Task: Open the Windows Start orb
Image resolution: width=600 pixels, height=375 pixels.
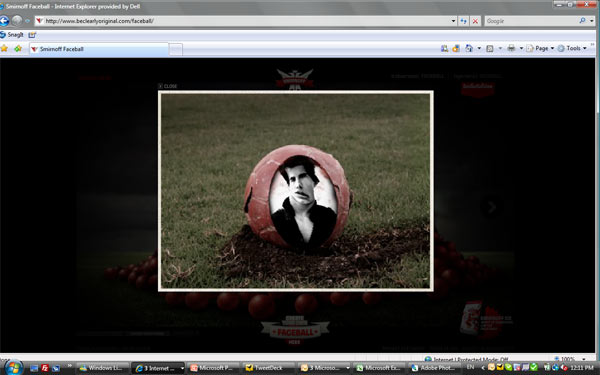Action: (x=14, y=368)
